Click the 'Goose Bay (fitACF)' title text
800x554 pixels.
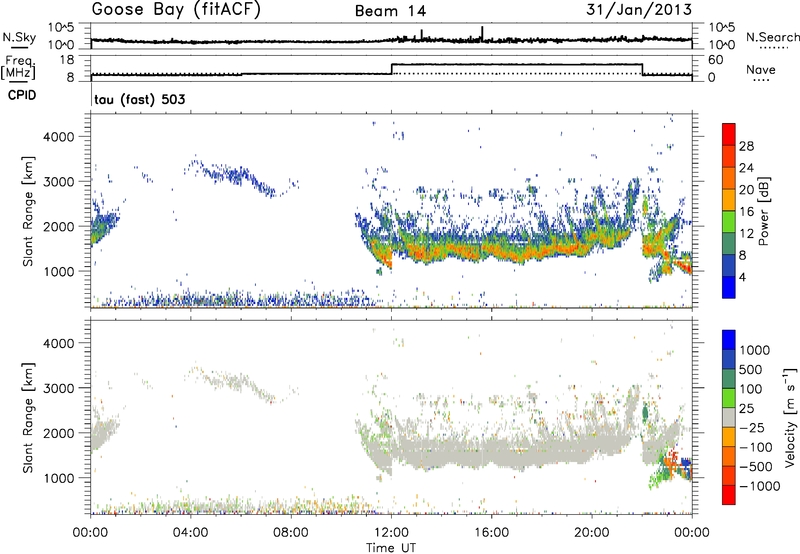pos(176,9)
